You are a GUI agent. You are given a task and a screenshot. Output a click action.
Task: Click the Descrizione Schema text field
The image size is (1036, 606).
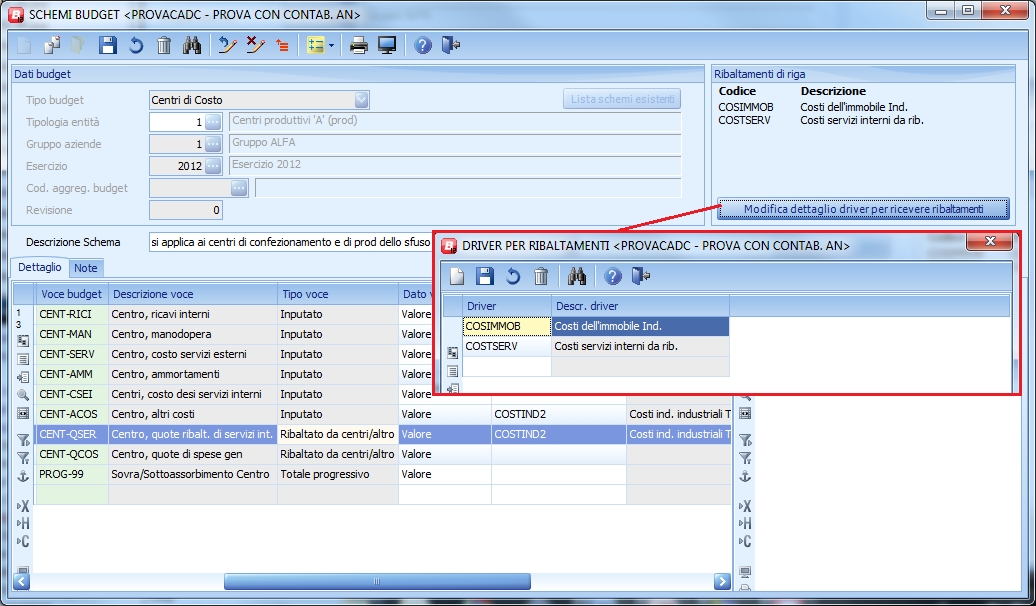[x=291, y=242]
